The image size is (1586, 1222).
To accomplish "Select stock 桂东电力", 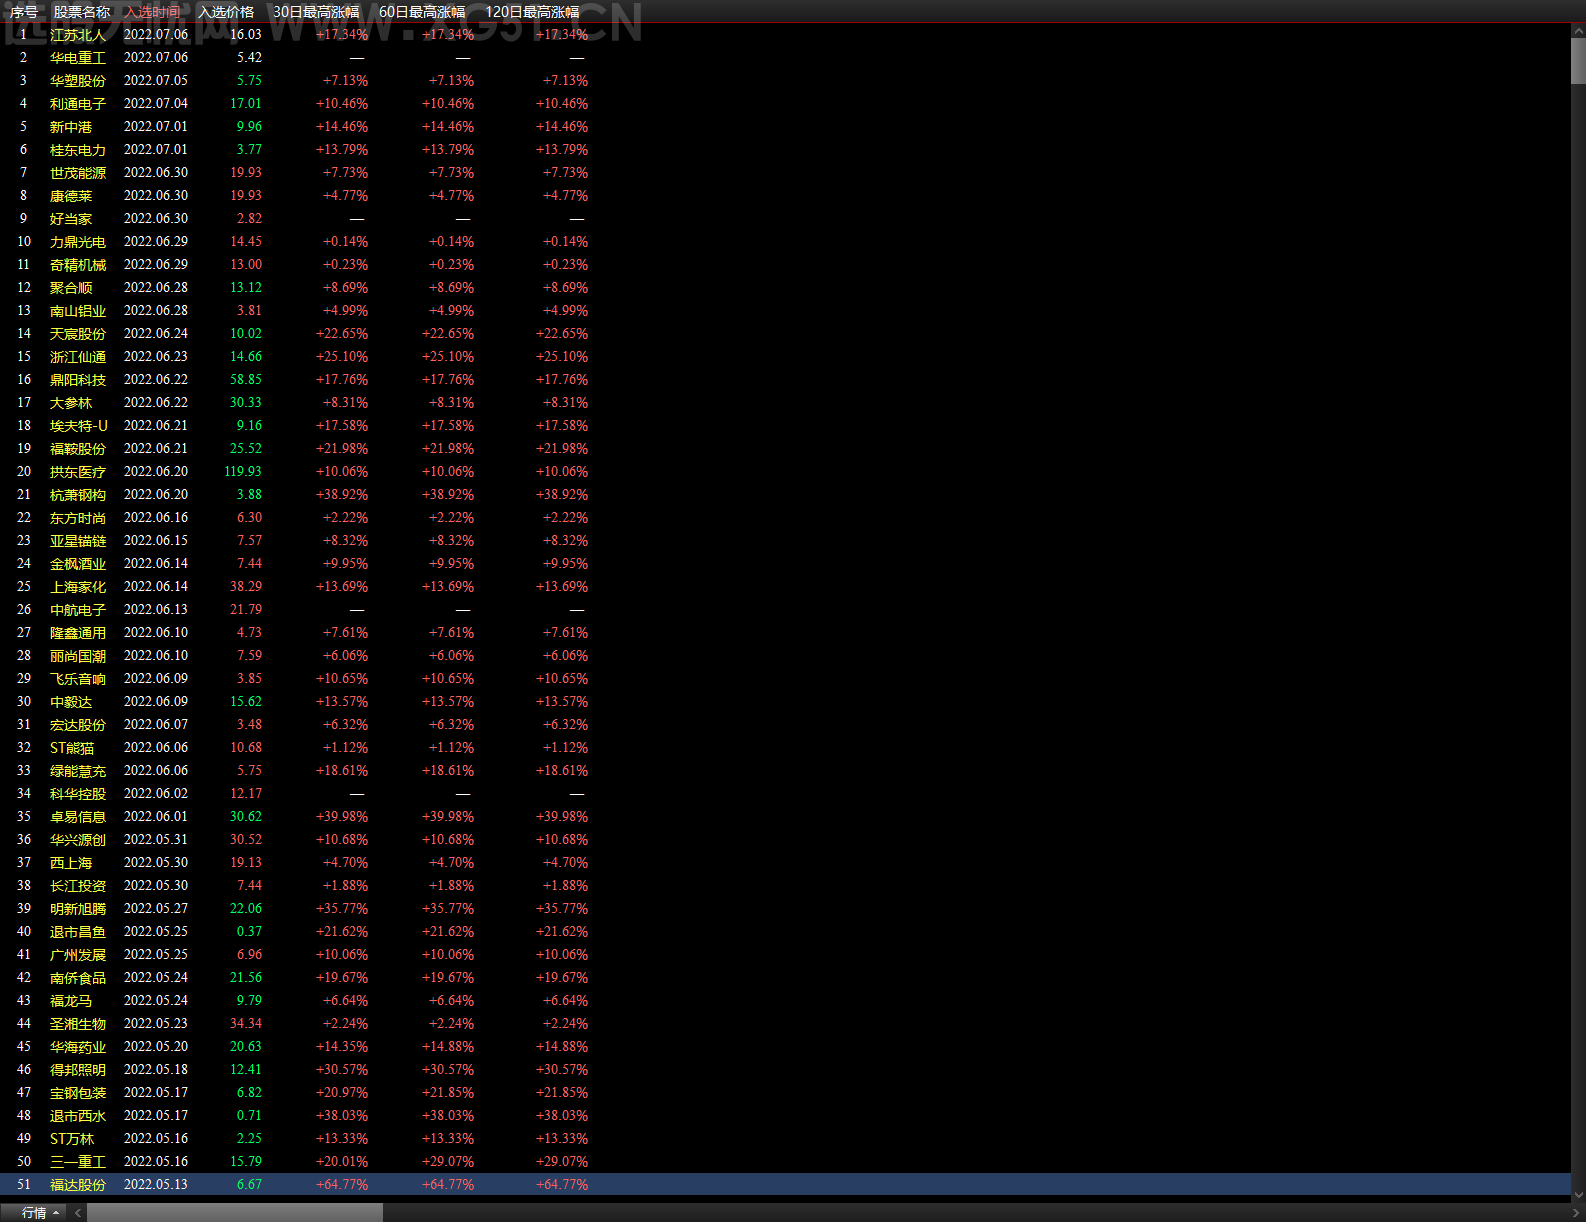I will [x=78, y=150].
